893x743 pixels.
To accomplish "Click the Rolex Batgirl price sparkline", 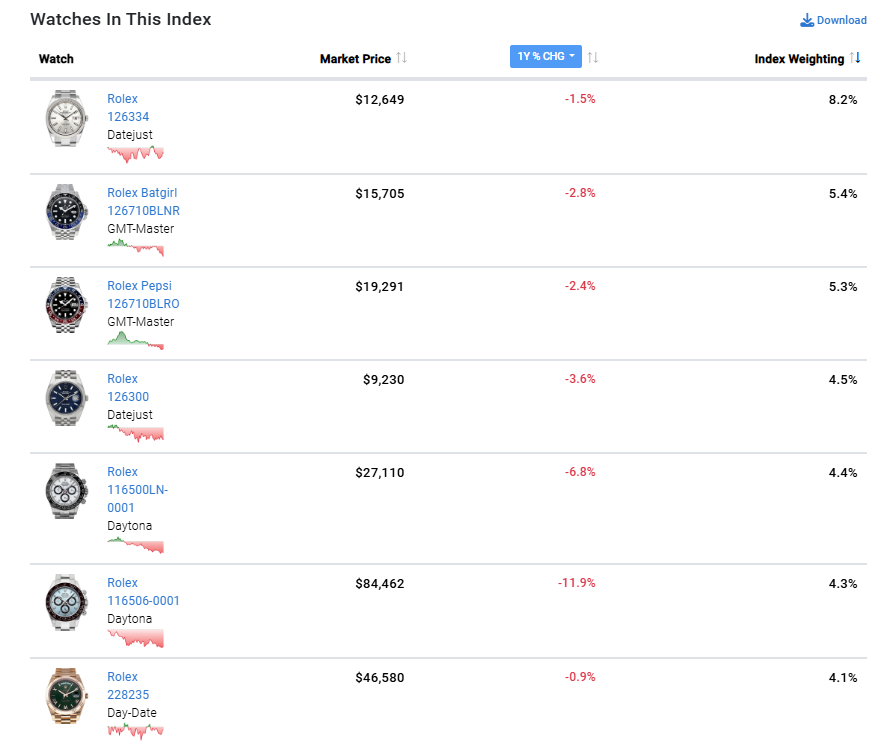I will [x=135, y=246].
